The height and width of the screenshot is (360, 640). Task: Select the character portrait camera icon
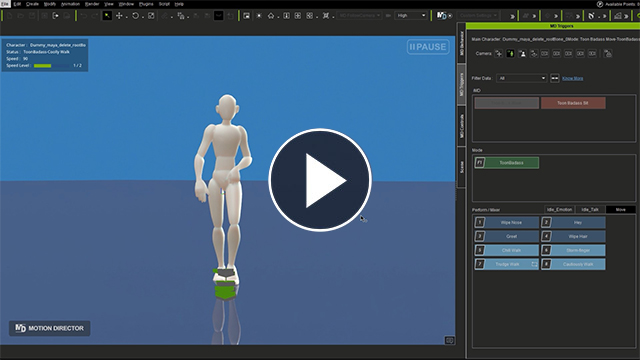click(x=522, y=53)
